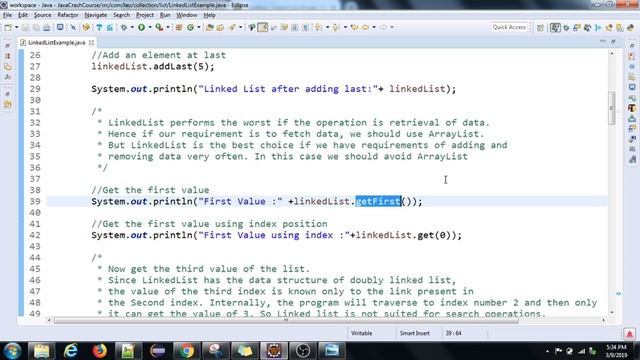
Task: Open the Help menu
Action: [x=209, y=15]
